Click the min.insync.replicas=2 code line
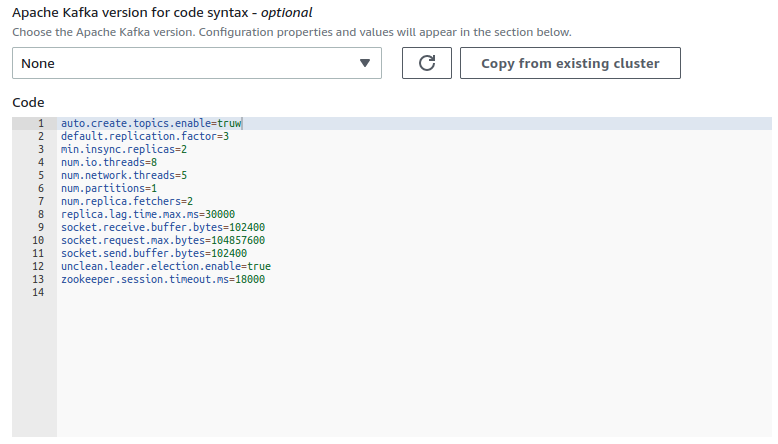 click(123, 149)
